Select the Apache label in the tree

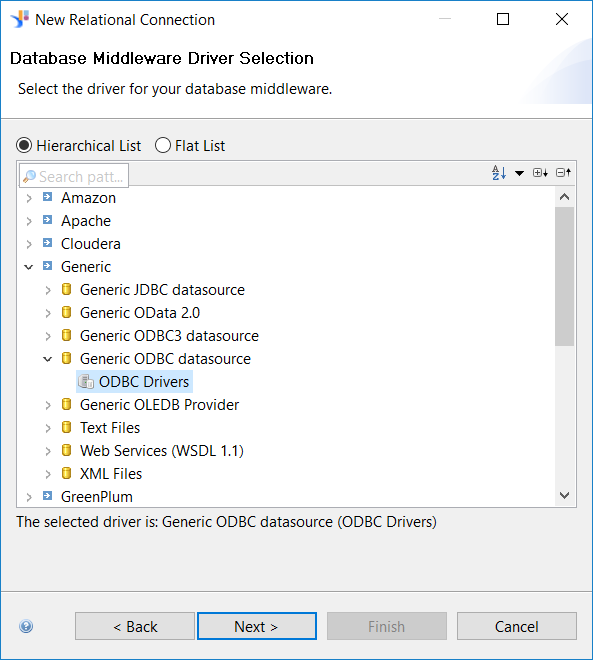(x=86, y=221)
